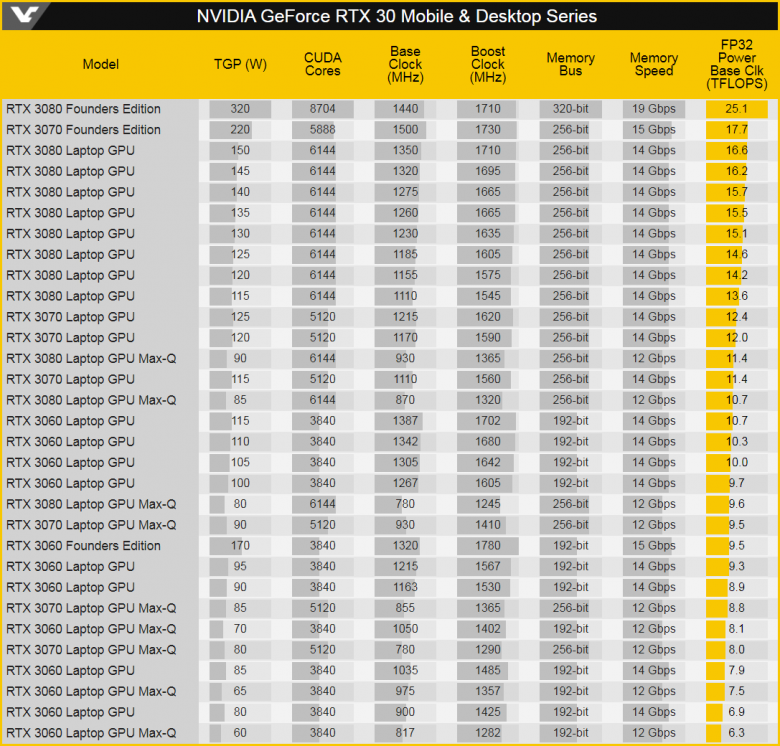Click the 16.6 TFLOPS bar value
Viewport: 780px width, 746px height.
[x=737, y=151]
